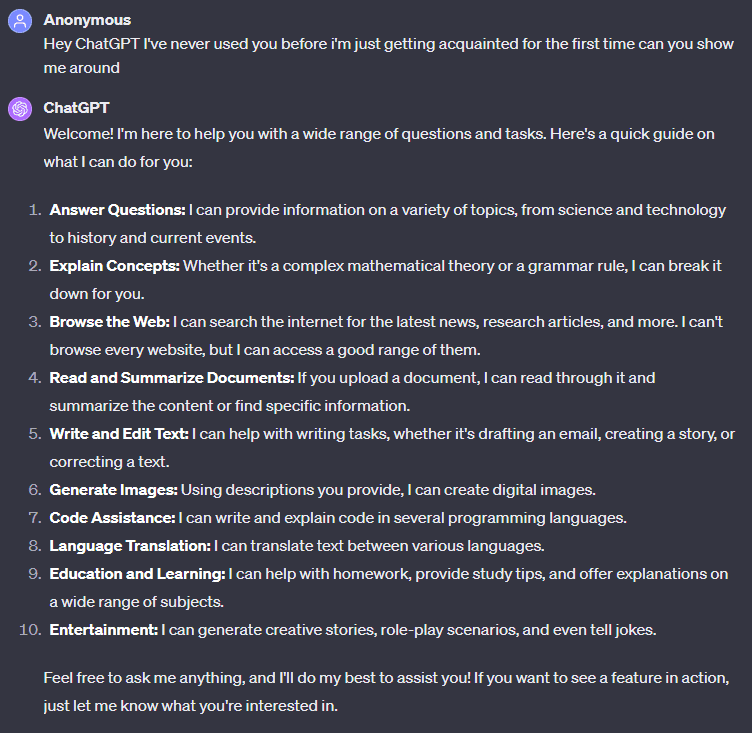The image size is (752, 733).
Task: Click the bold Explain Concepts heading
Action: click(115, 266)
